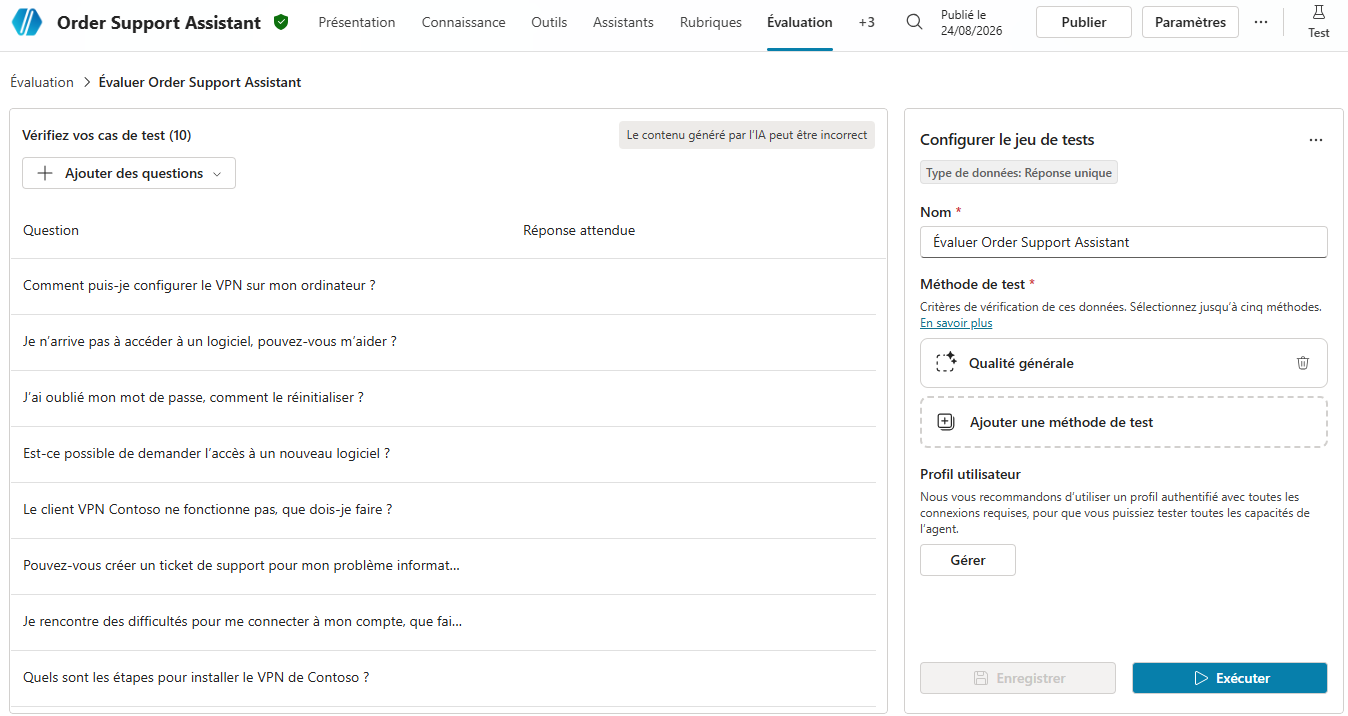Click Ajouter une méthode de test
This screenshot has width=1348, height=716.
coord(1124,422)
